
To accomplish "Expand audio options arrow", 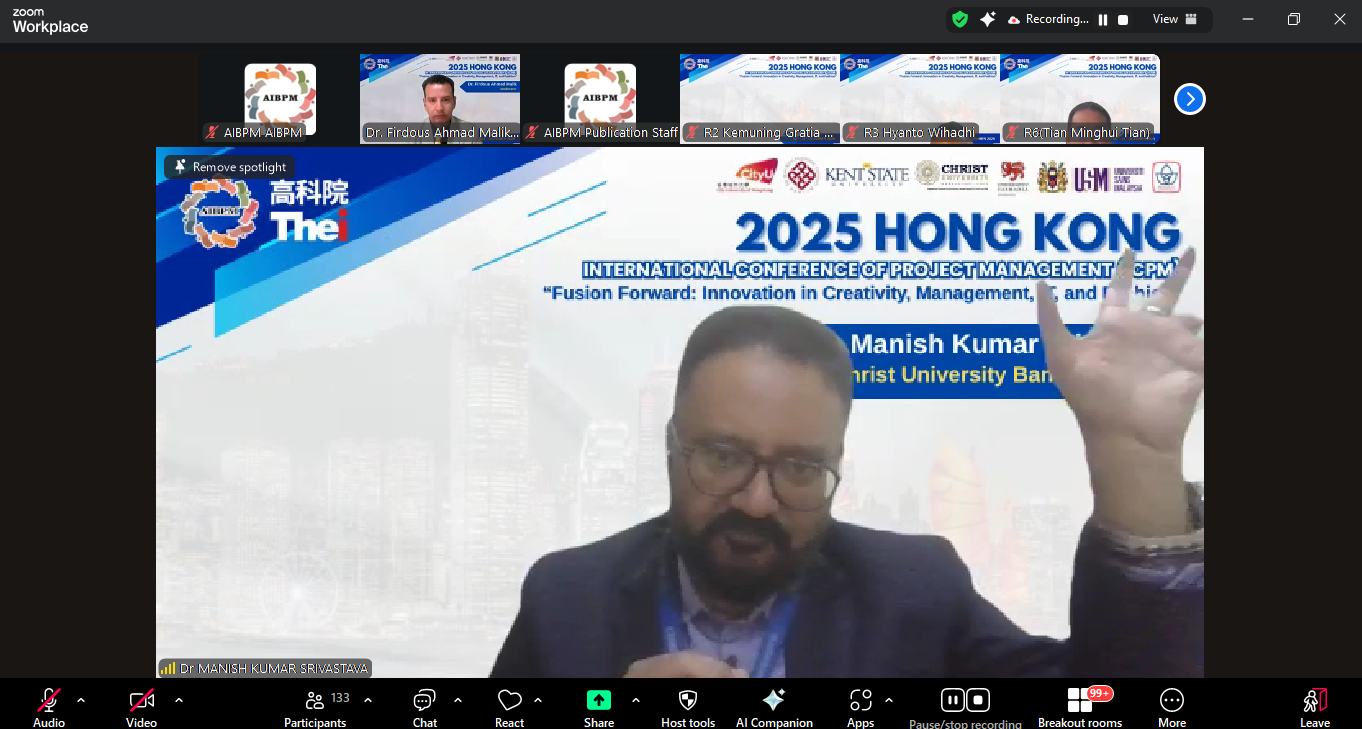I will 81,700.
